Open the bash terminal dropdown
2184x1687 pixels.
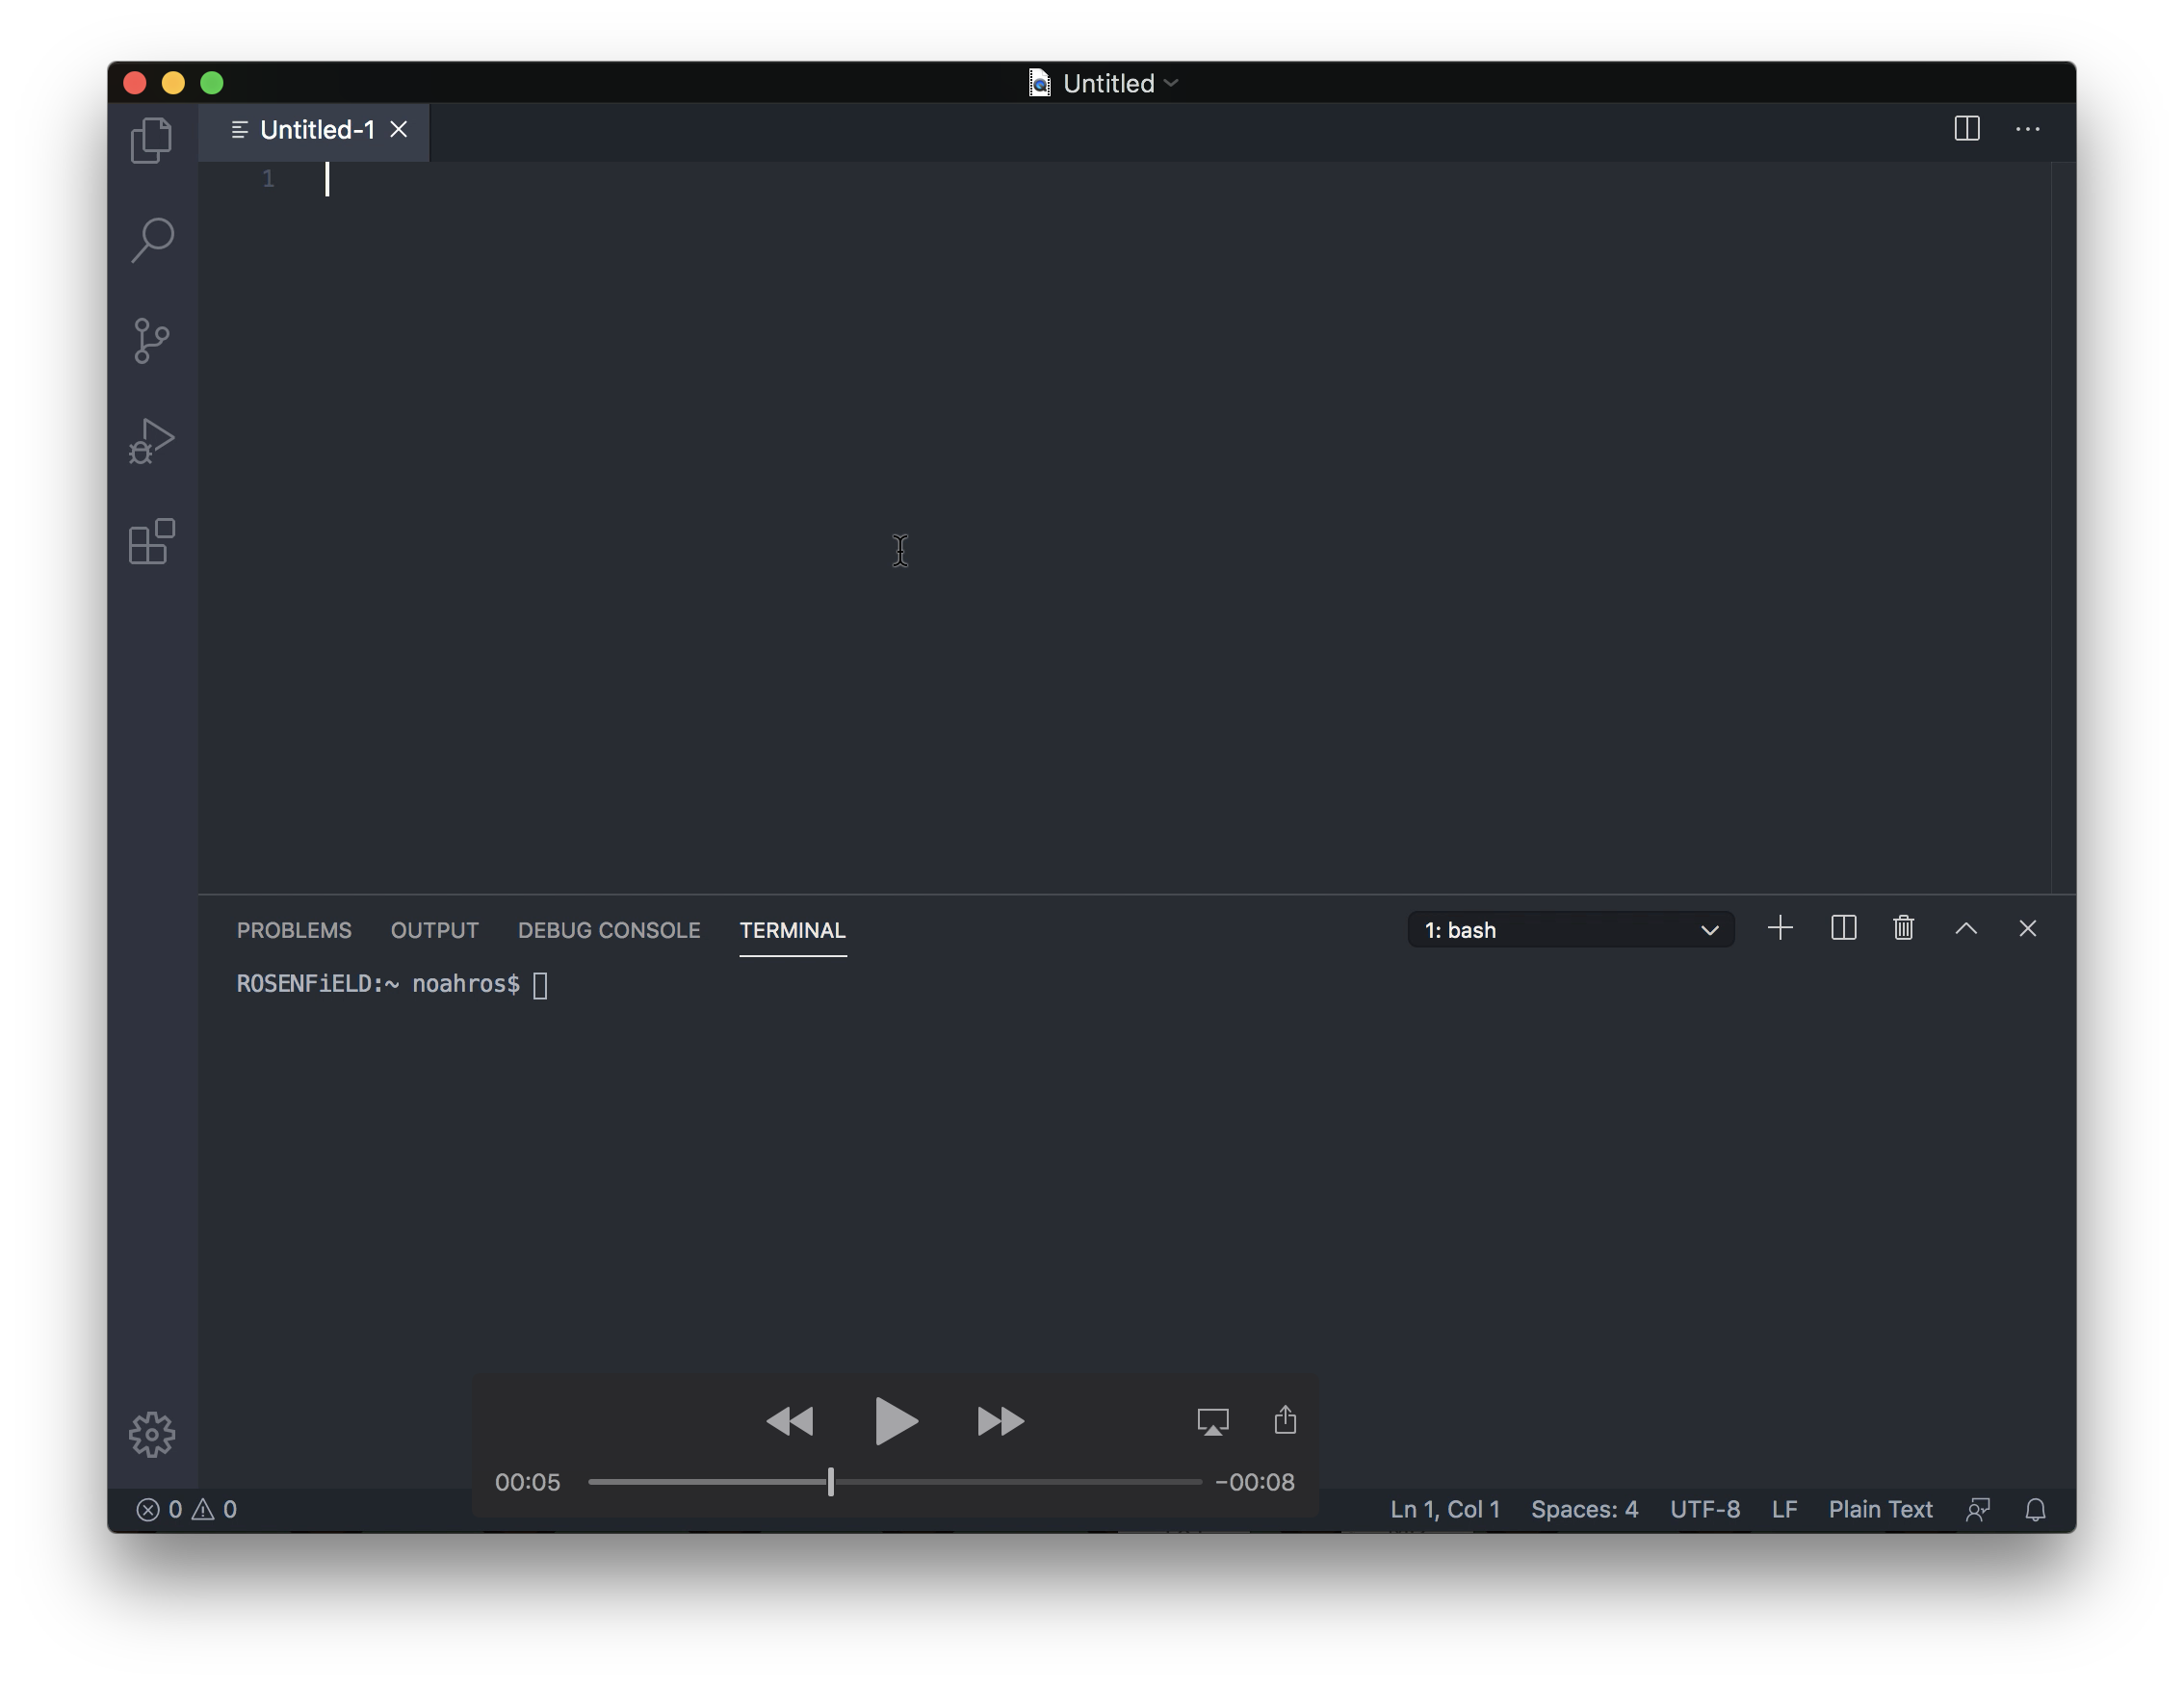tap(1570, 929)
